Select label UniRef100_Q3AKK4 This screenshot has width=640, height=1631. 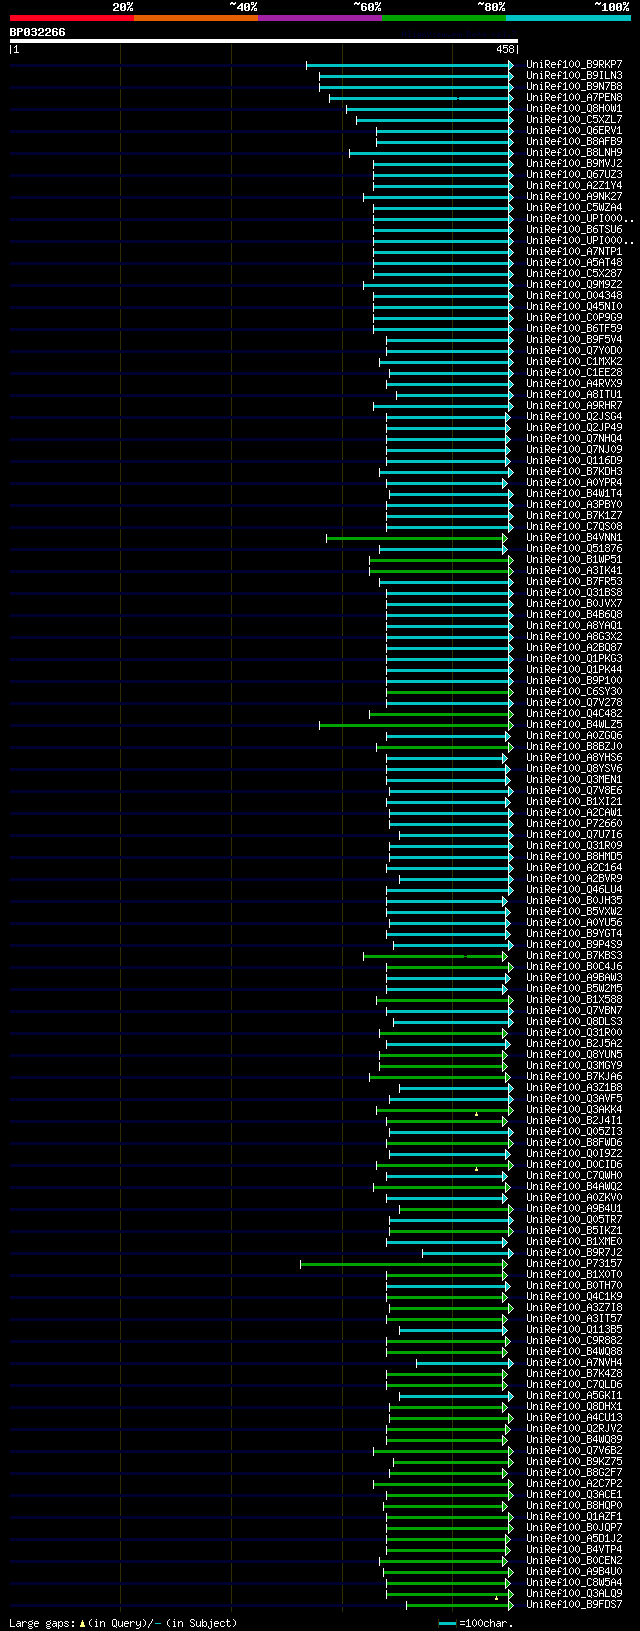coord(574,1109)
